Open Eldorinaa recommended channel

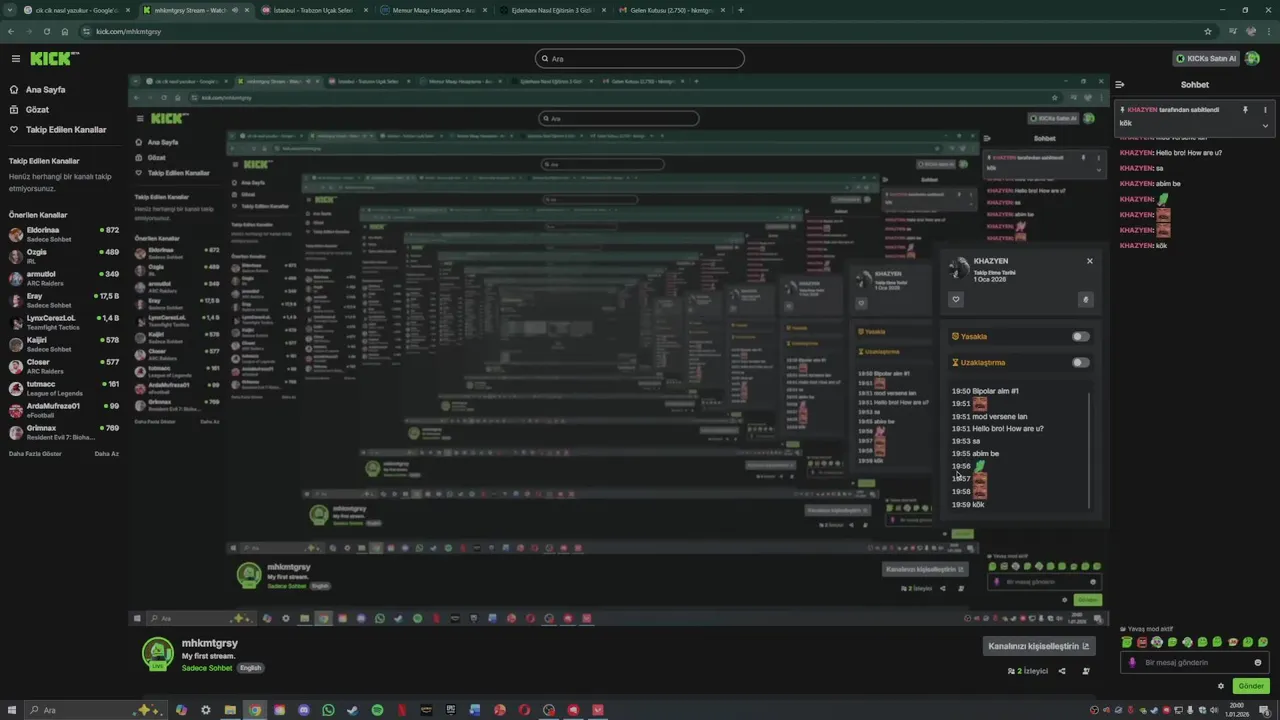[x=64, y=234]
